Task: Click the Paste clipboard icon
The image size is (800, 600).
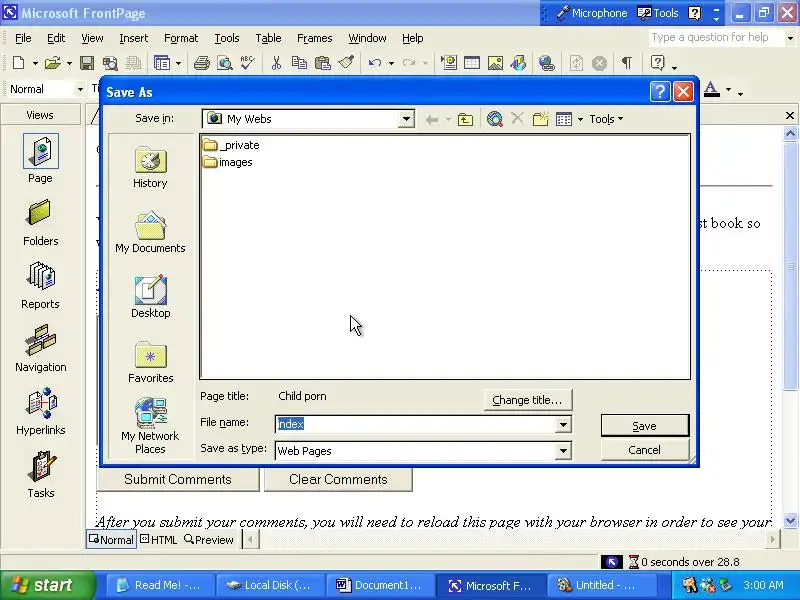Action: coord(322,63)
